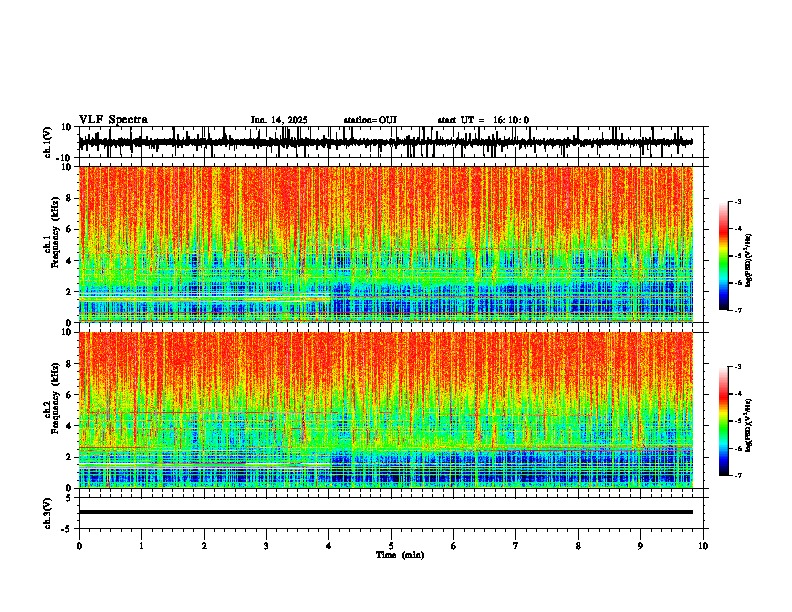Click the 5 tick on the time axis
Screen dimensions: 792x612
pos(391,546)
